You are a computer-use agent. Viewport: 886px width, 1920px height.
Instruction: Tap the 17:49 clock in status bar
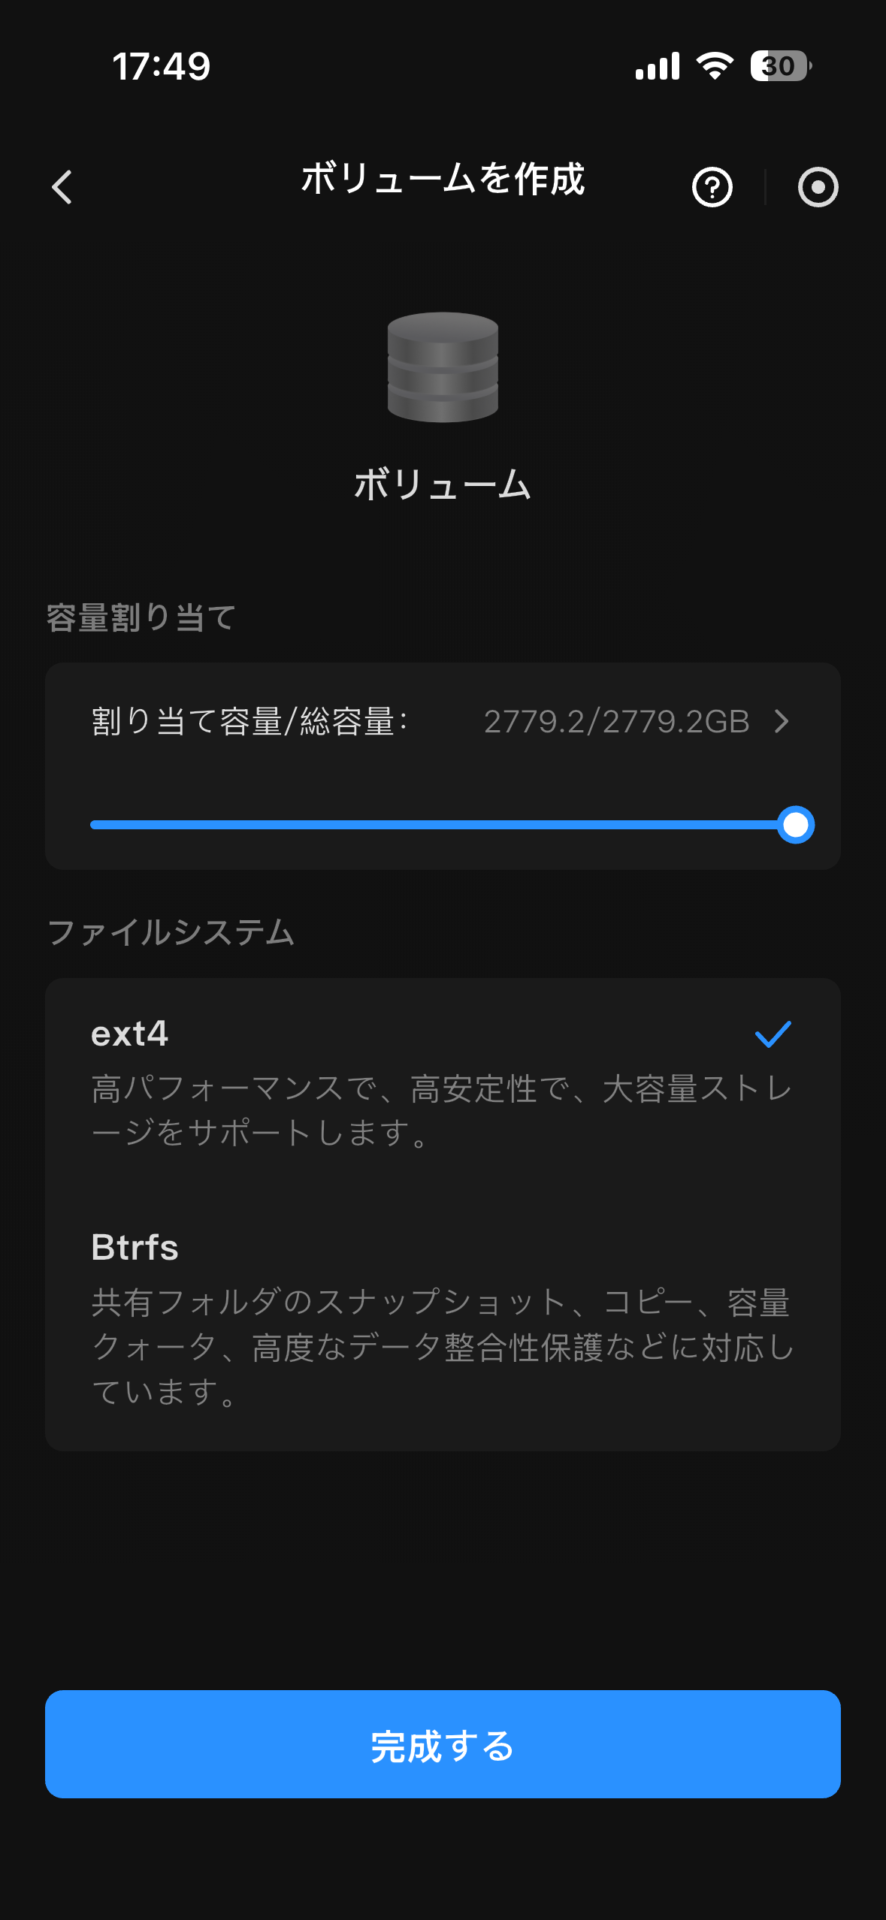click(x=161, y=67)
